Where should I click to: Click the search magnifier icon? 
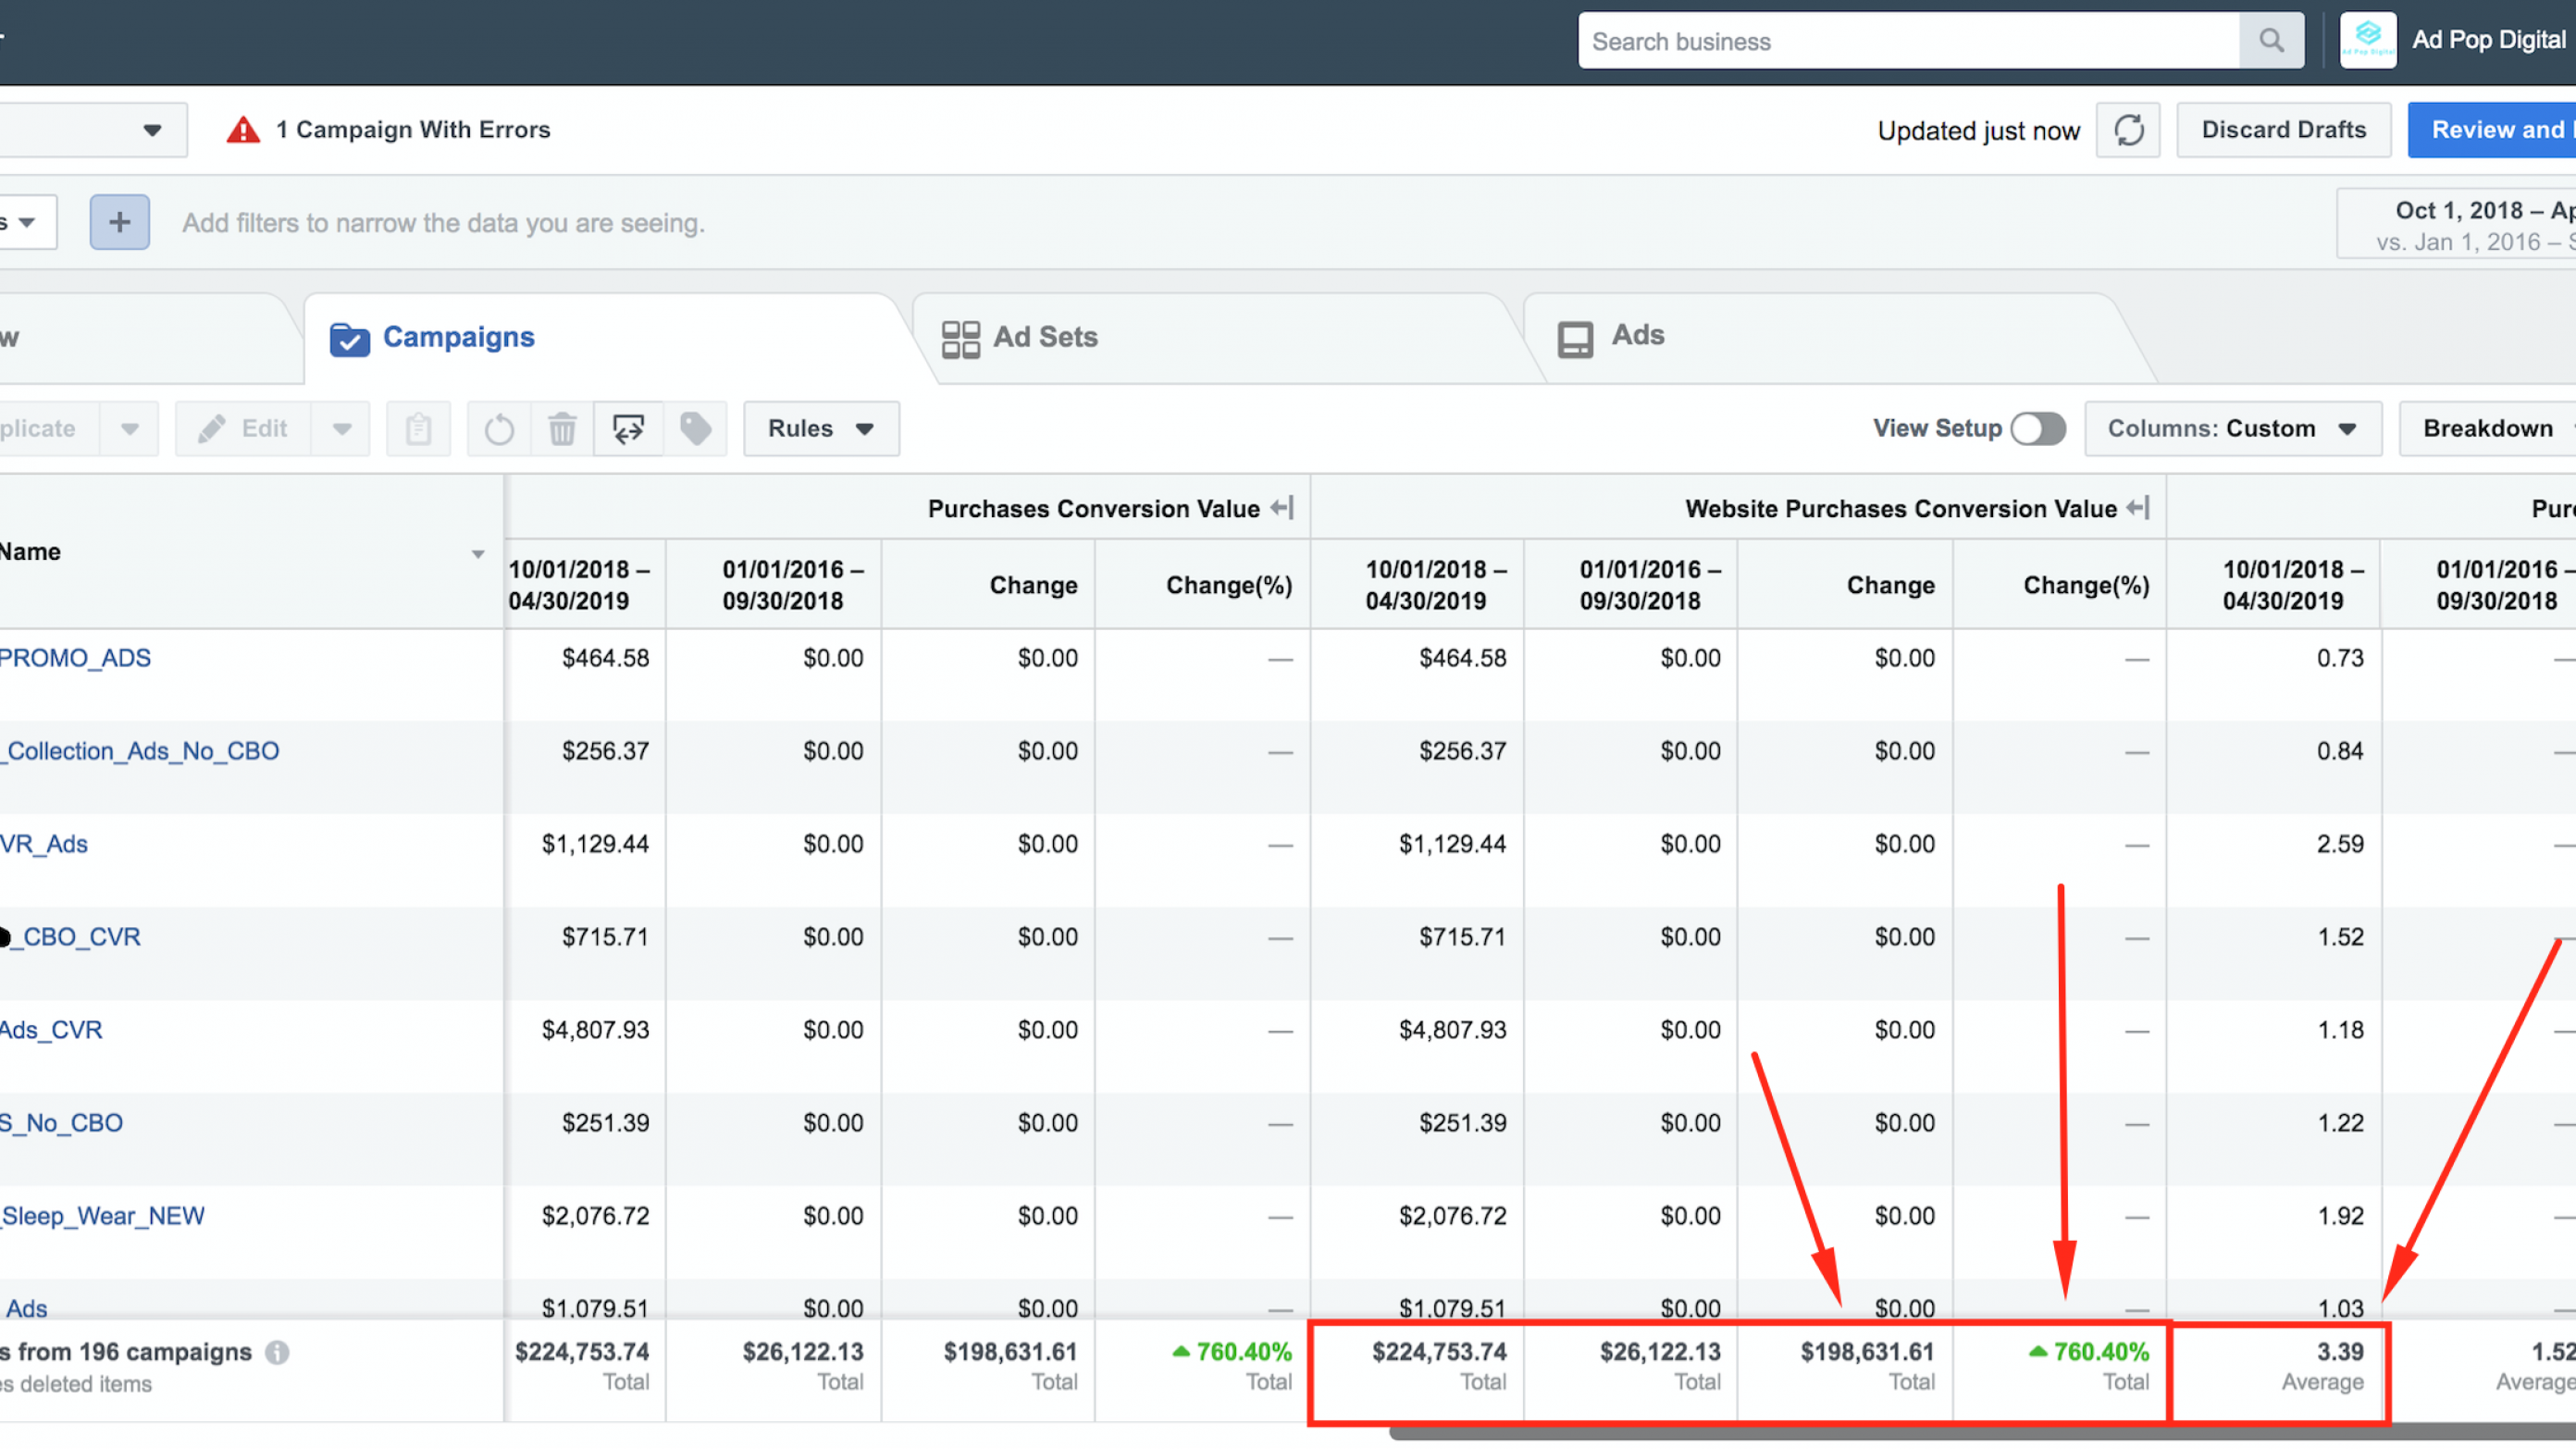[x=2271, y=41]
